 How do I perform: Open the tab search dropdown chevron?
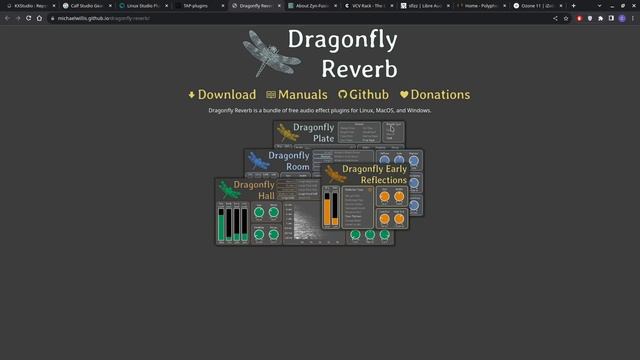[599, 6]
